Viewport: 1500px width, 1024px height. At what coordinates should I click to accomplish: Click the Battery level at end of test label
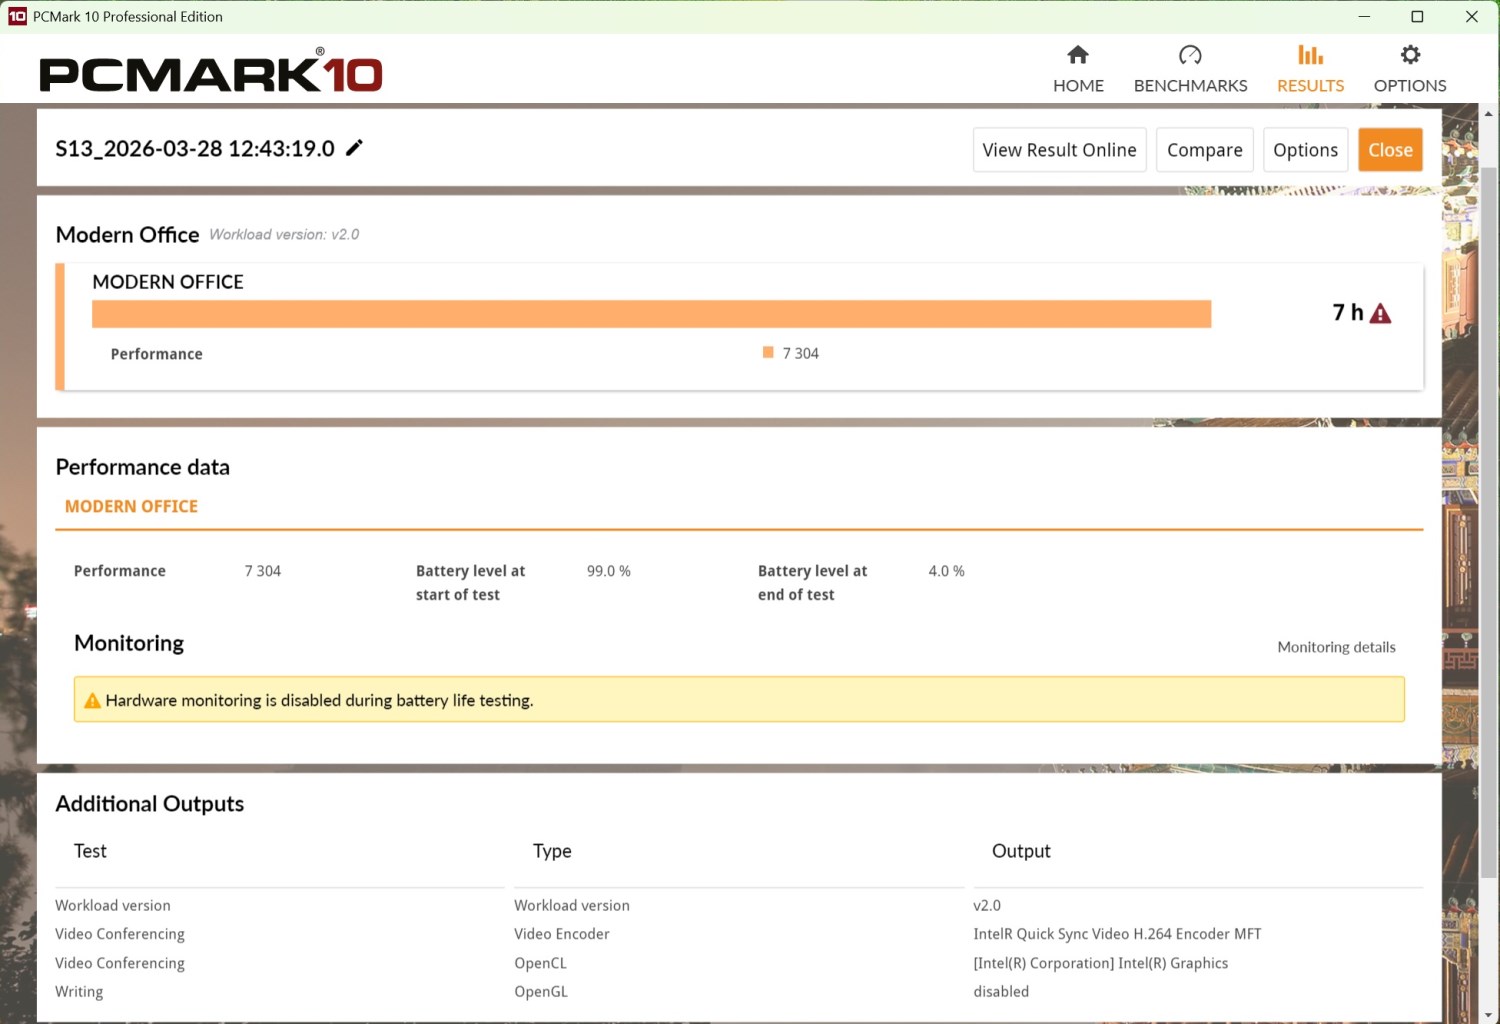(812, 583)
